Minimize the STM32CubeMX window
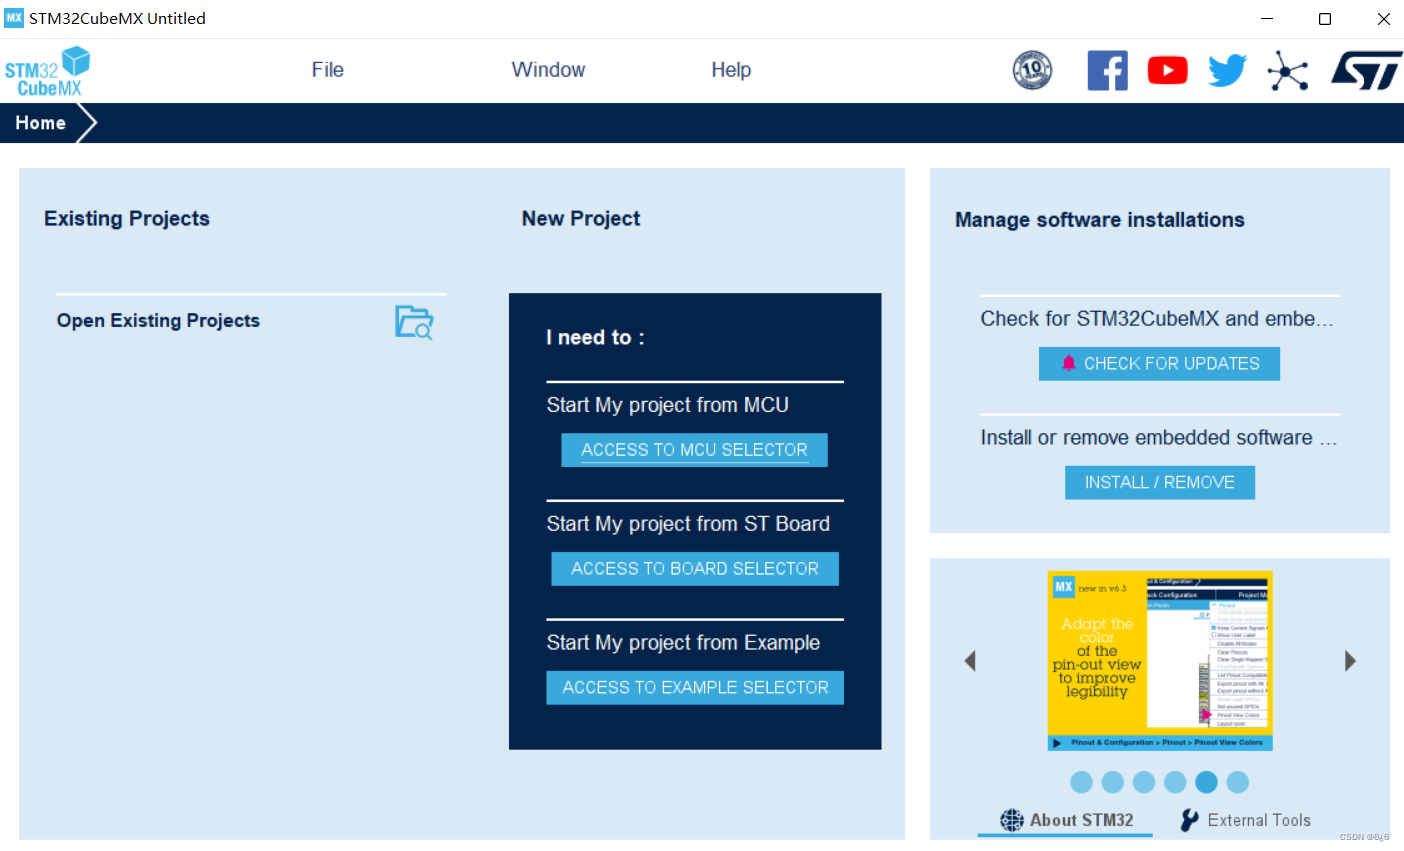The height and width of the screenshot is (851, 1404). (x=1267, y=19)
